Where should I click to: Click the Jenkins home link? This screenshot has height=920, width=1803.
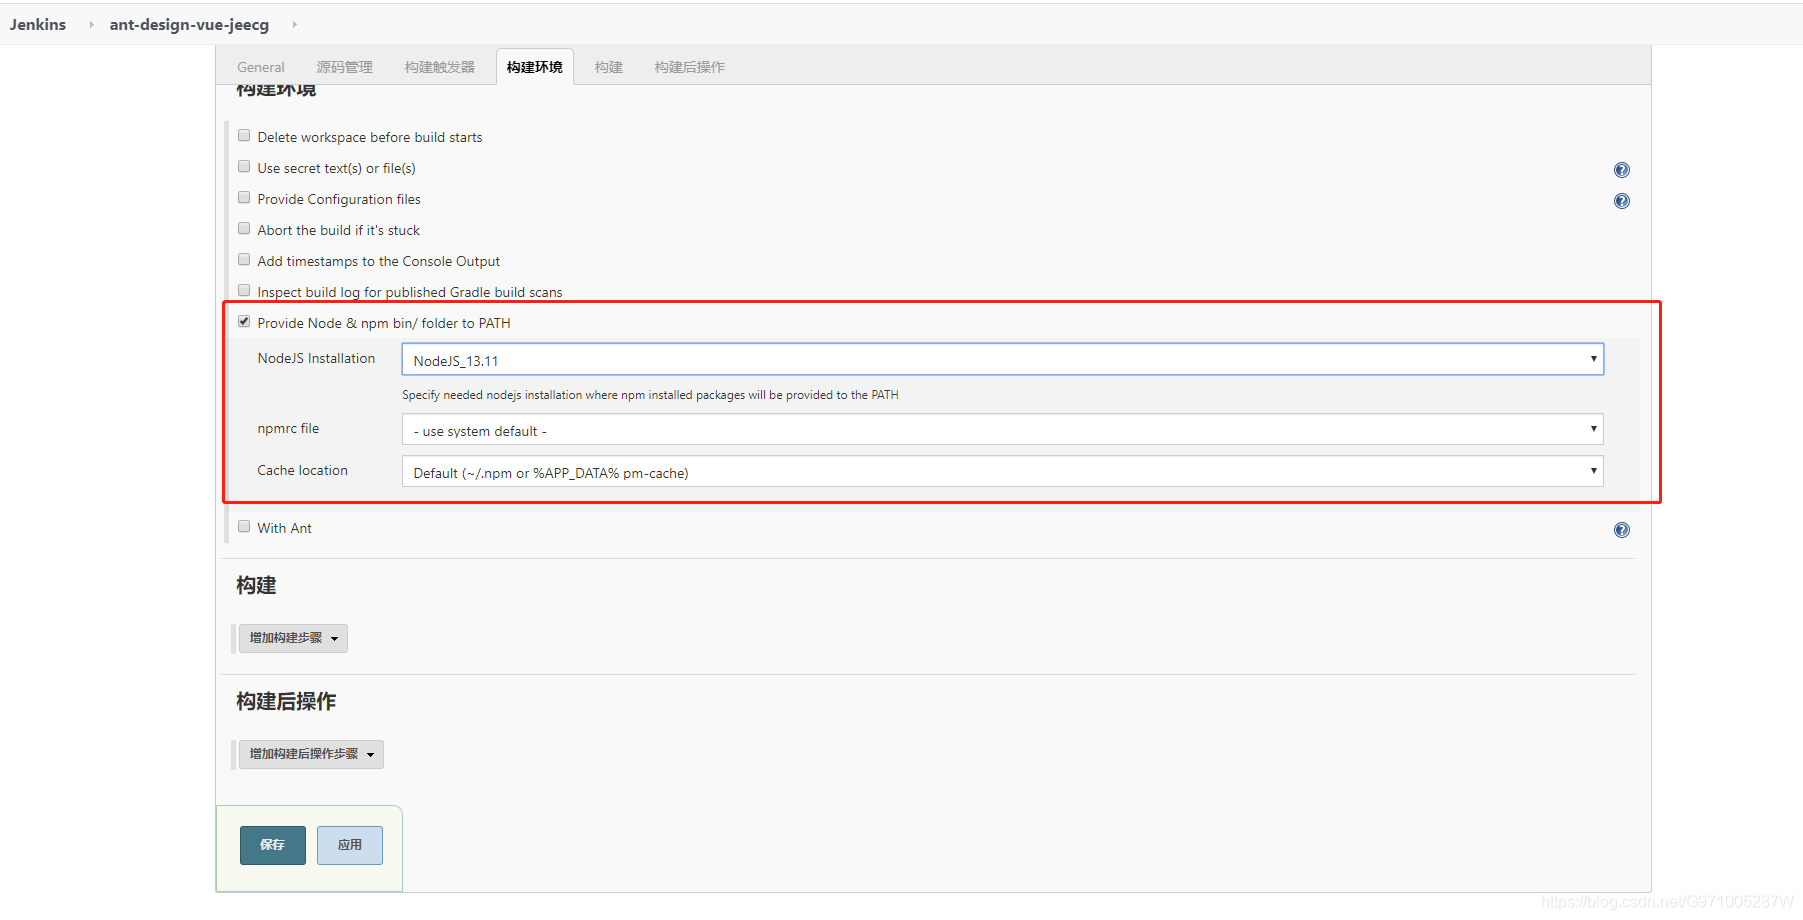[37, 24]
